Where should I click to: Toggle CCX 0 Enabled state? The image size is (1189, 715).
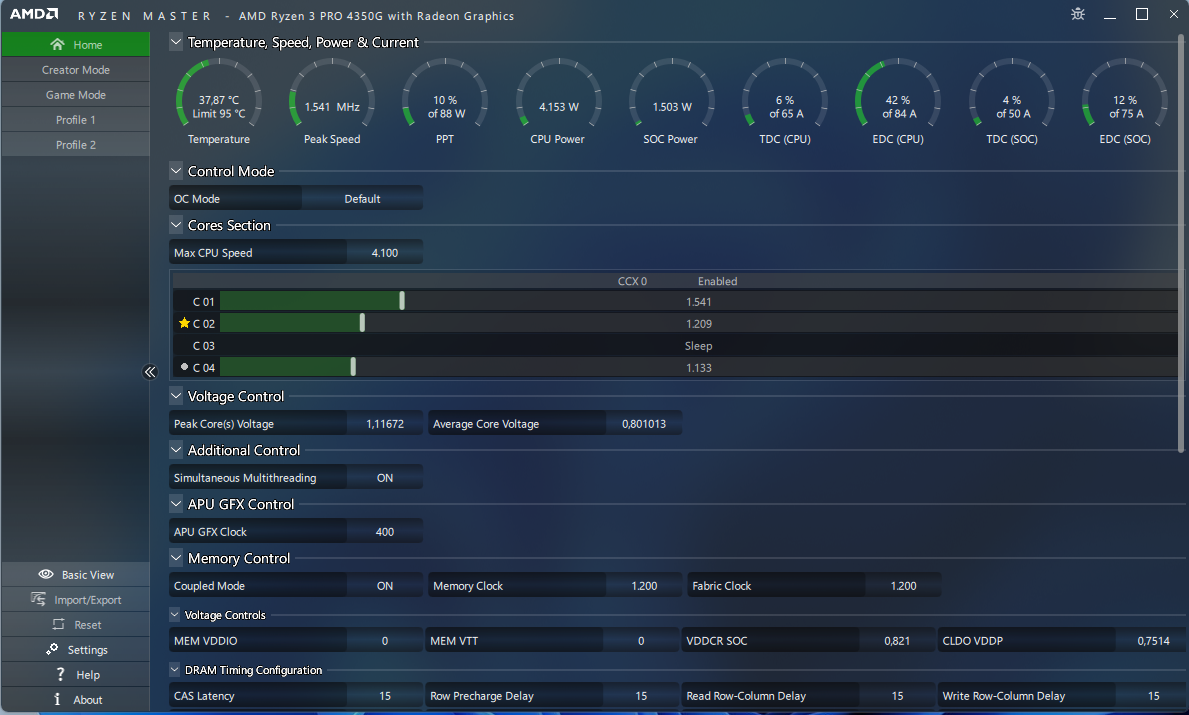717,281
